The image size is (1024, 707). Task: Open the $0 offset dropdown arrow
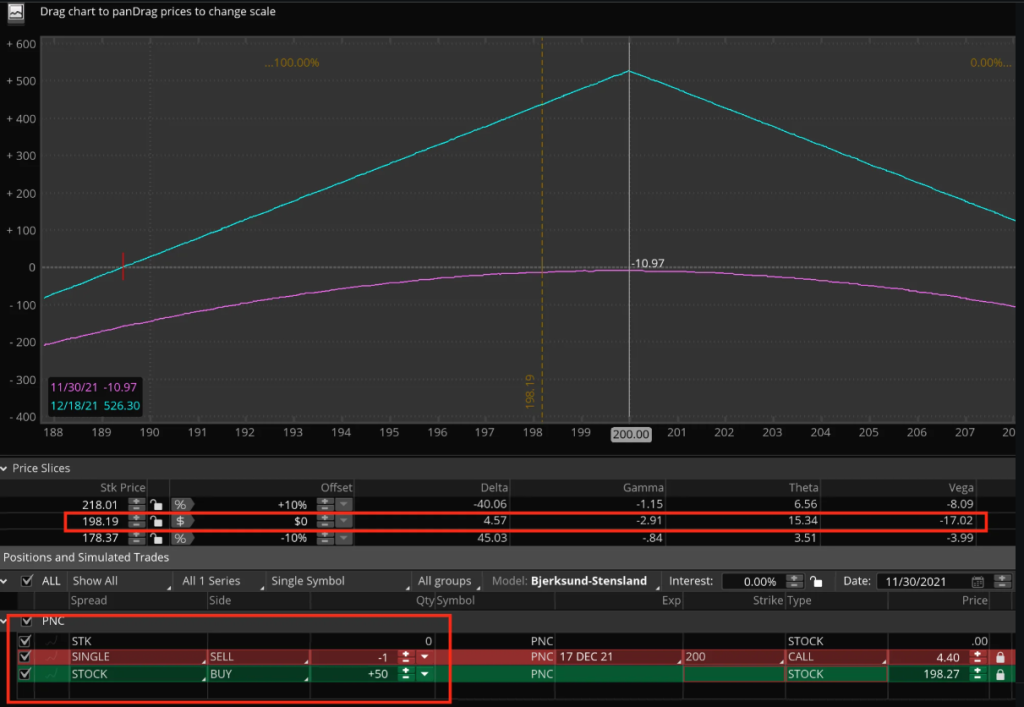344,521
